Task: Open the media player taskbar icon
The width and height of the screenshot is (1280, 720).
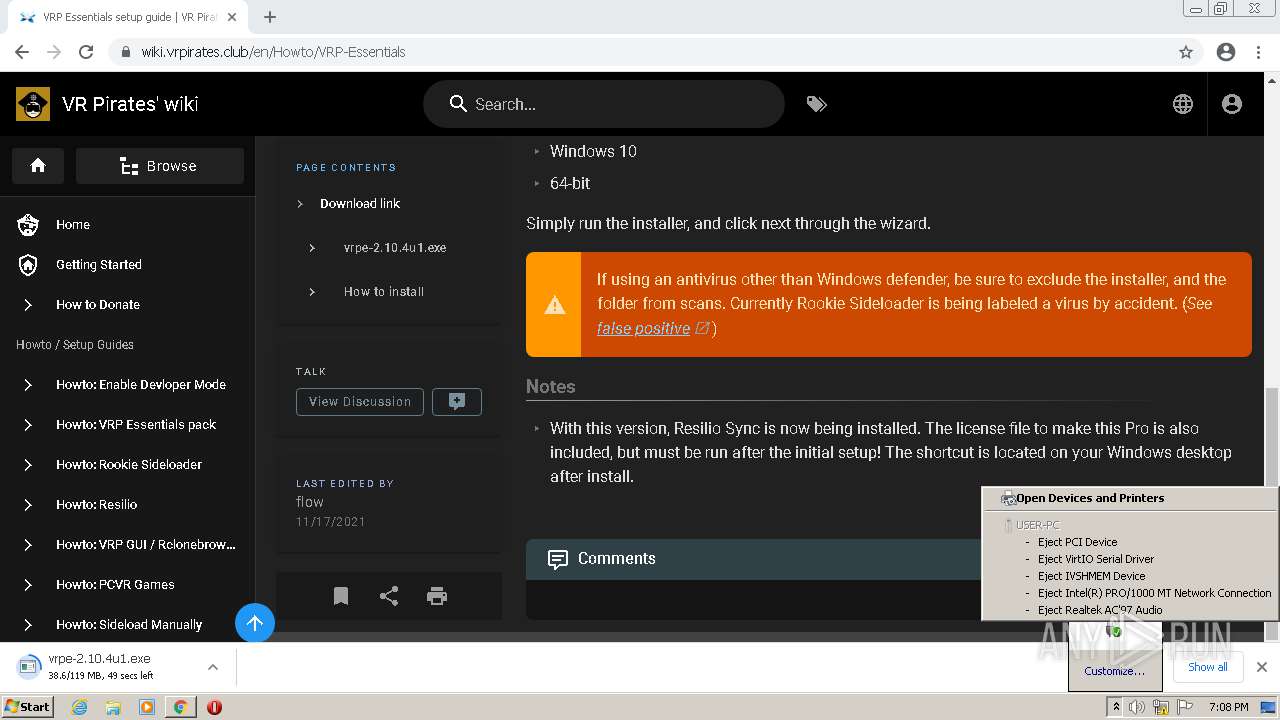Action: click(147, 707)
